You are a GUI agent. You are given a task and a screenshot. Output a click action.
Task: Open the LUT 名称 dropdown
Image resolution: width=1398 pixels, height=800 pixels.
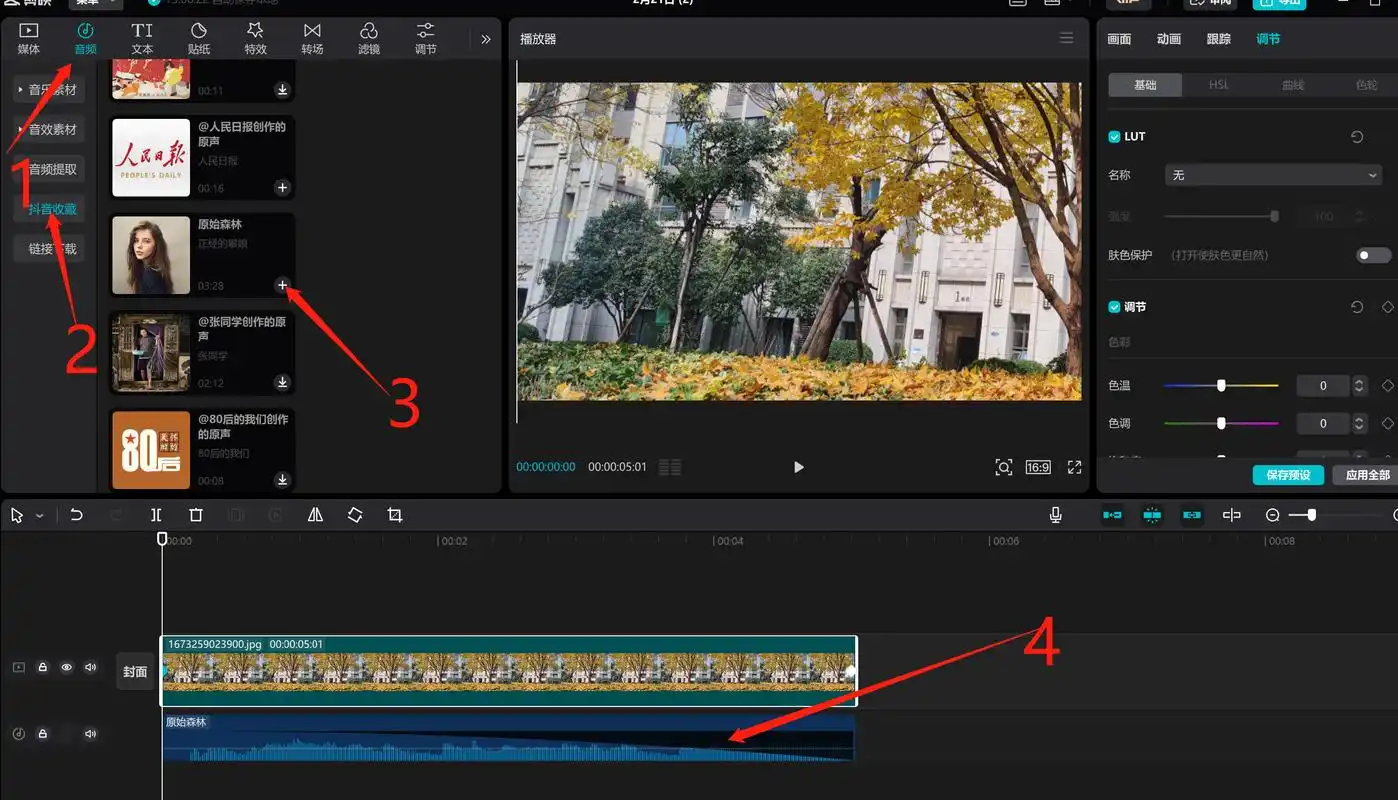[1273, 175]
